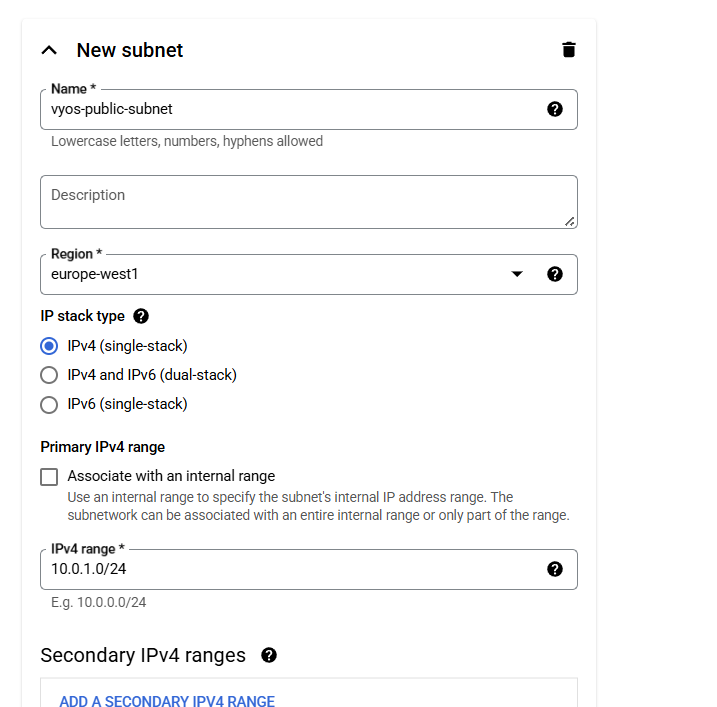Click help icon in Region field
The height and width of the screenshot is (707, 717).
tap(555, 274)
